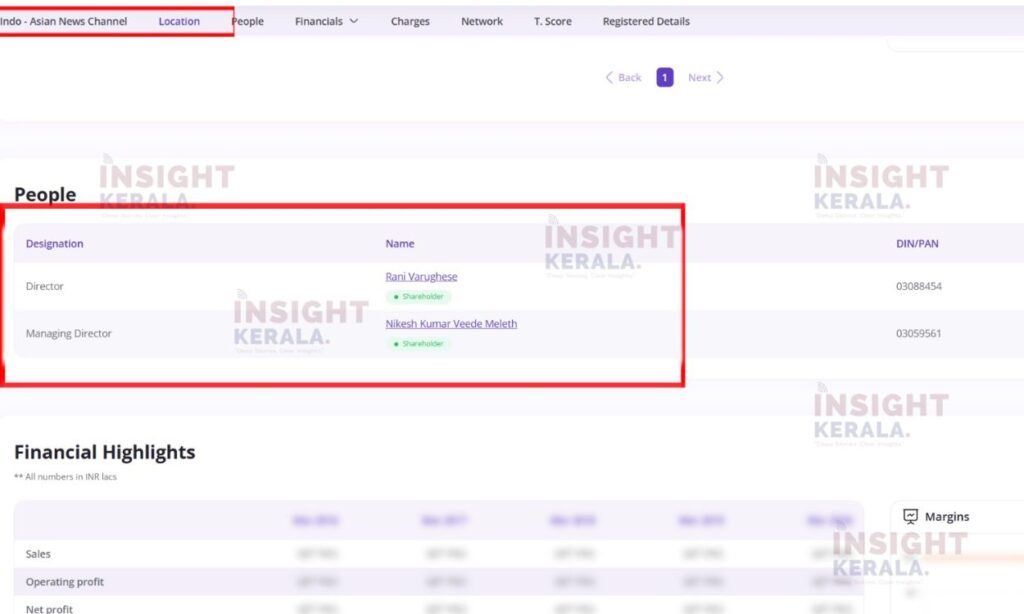The image size is (1024, 614).
Task: View the T. Score tab
Action: pos(552,21)
